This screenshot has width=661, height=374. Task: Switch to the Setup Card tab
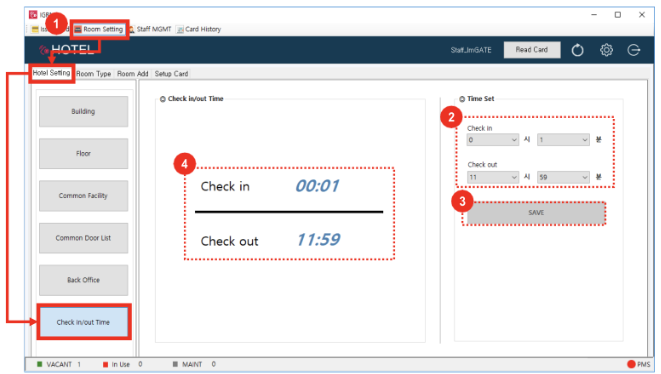click(171, 74)
